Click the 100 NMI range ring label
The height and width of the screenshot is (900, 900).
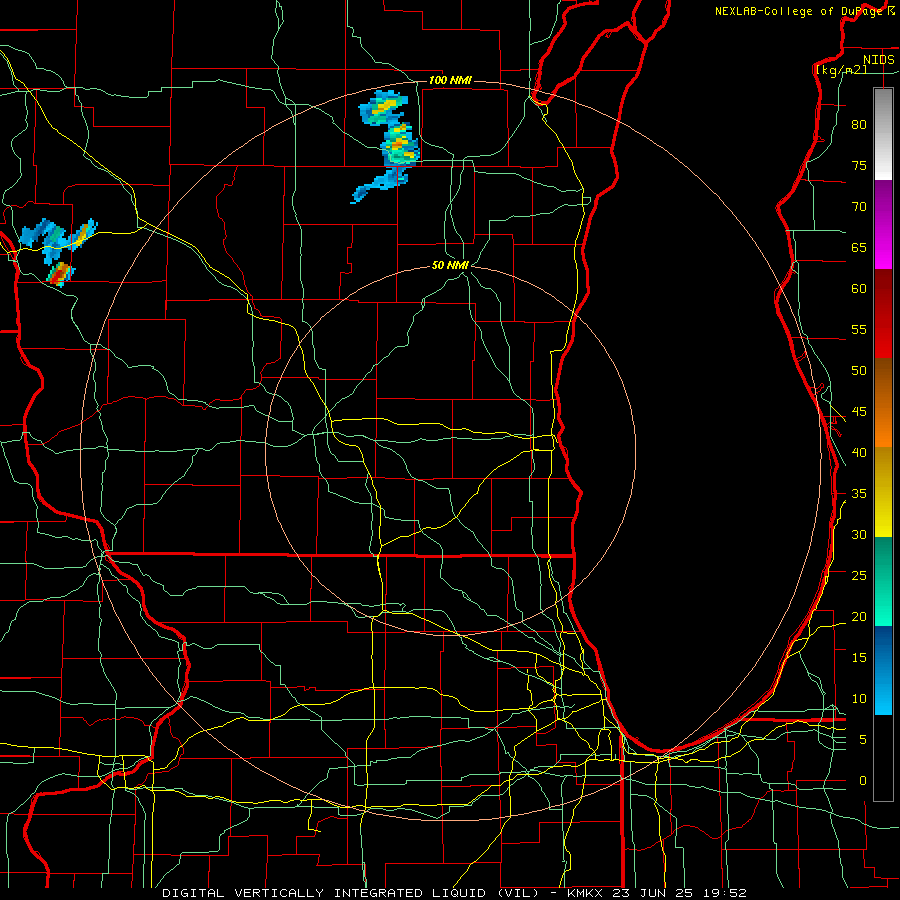[450, 80]
